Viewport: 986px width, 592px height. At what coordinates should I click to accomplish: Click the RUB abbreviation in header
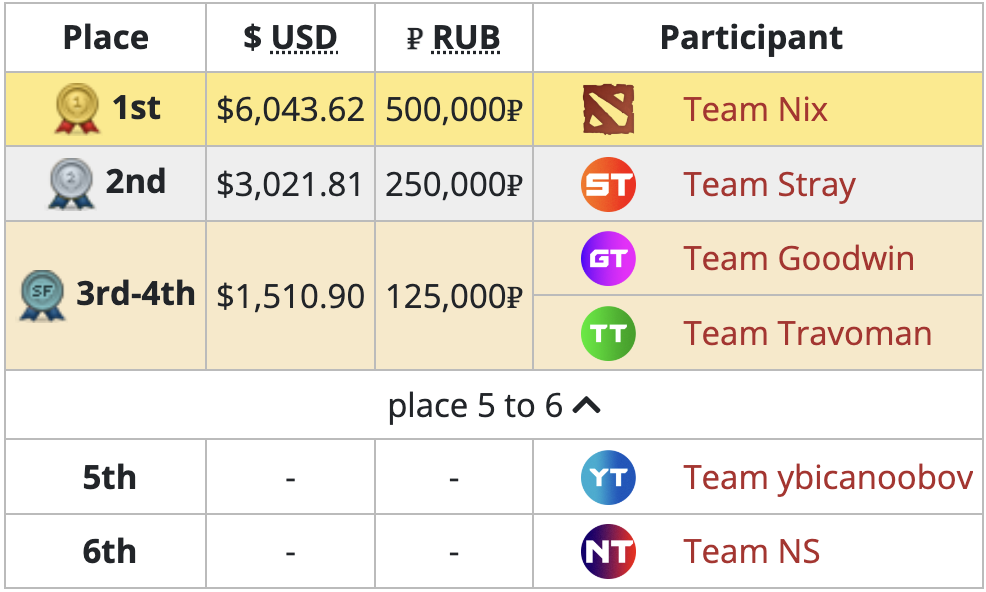466,38
